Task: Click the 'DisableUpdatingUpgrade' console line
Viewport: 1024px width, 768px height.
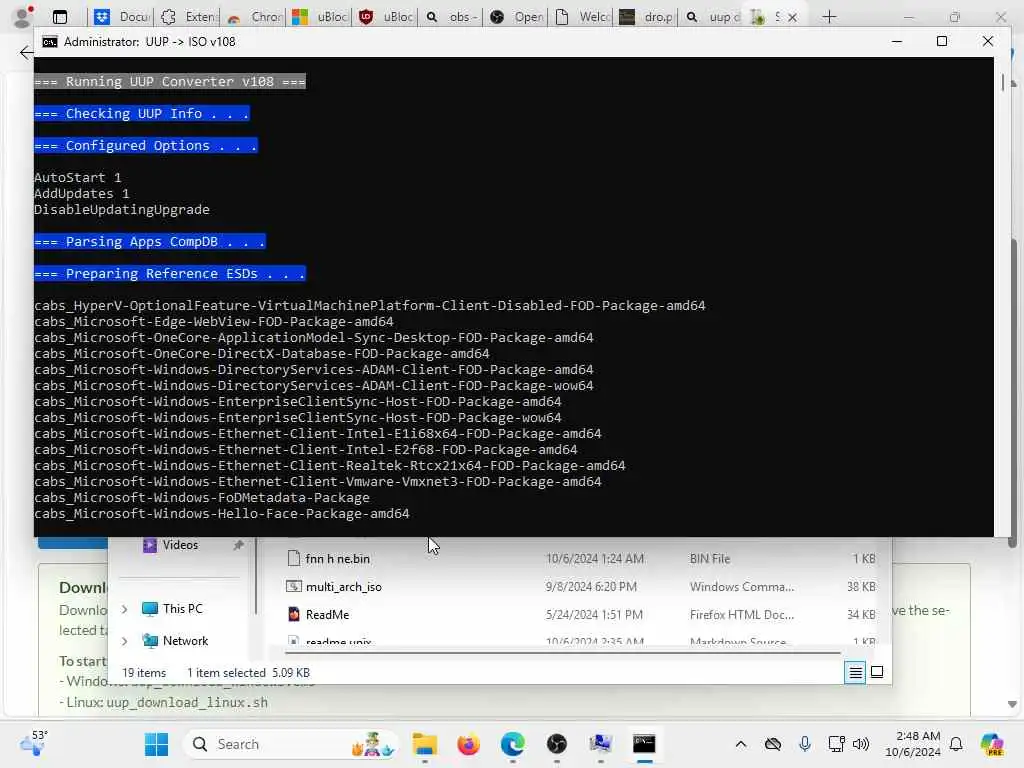Action: [122, 210]
